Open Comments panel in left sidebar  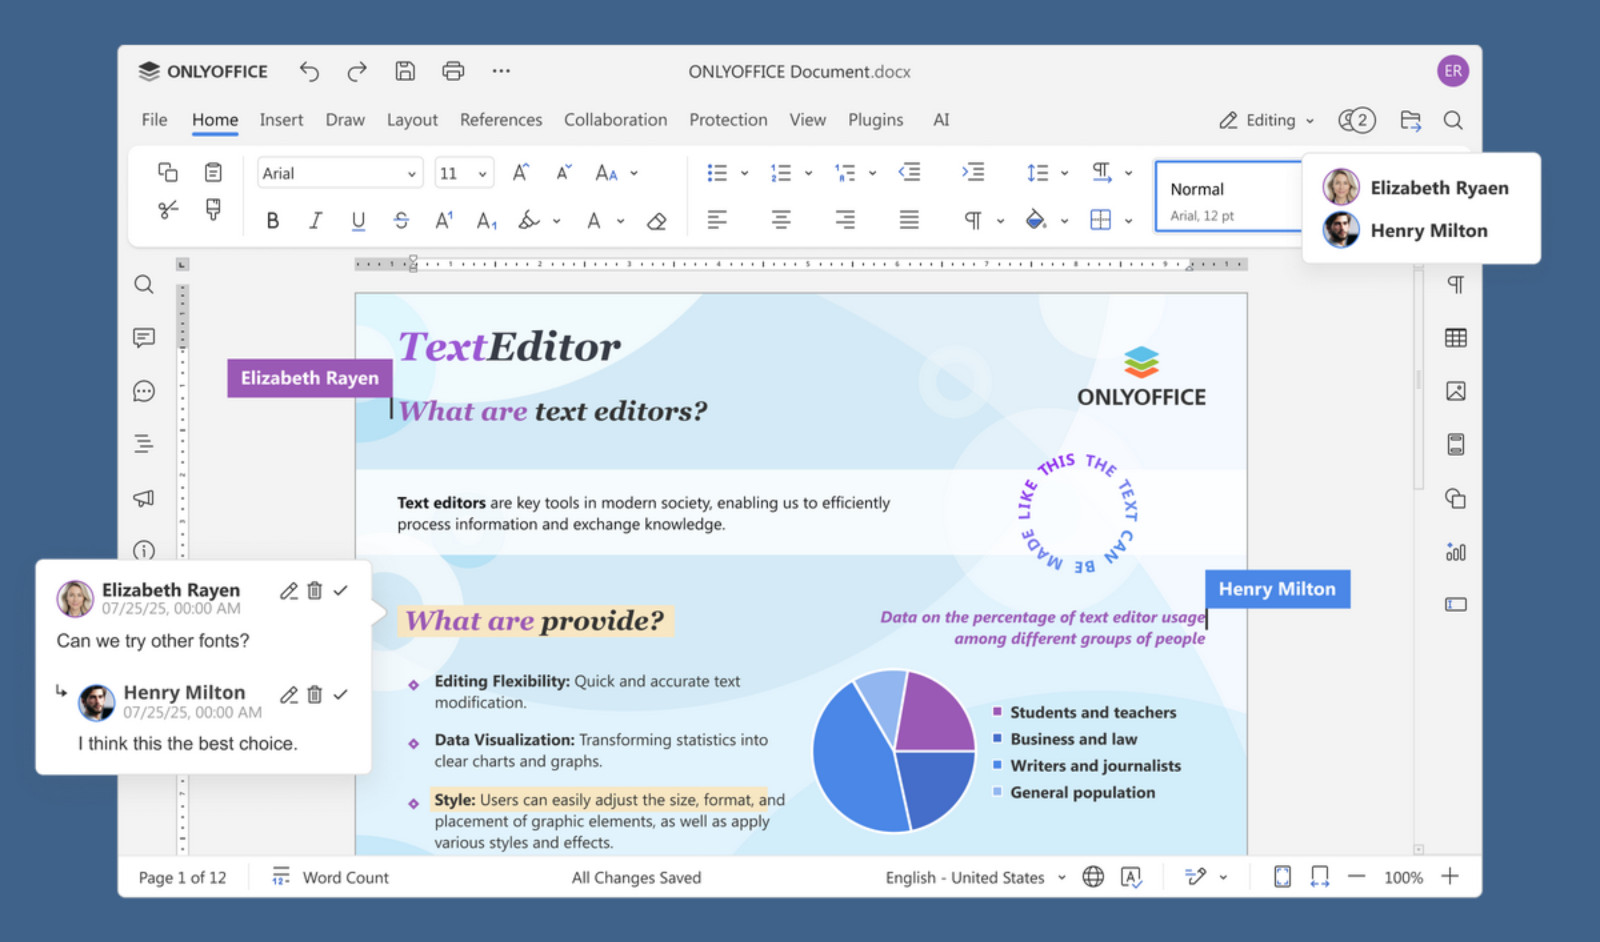[144, 338]
